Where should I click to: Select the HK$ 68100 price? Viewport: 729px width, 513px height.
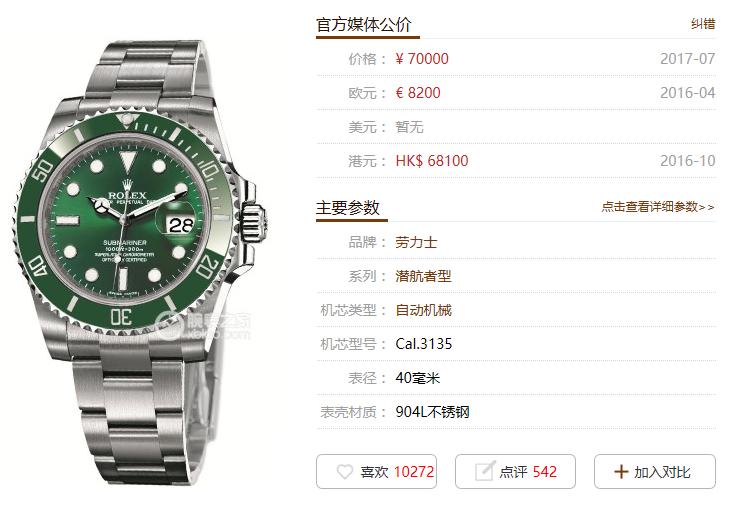[x=432, y=161]
